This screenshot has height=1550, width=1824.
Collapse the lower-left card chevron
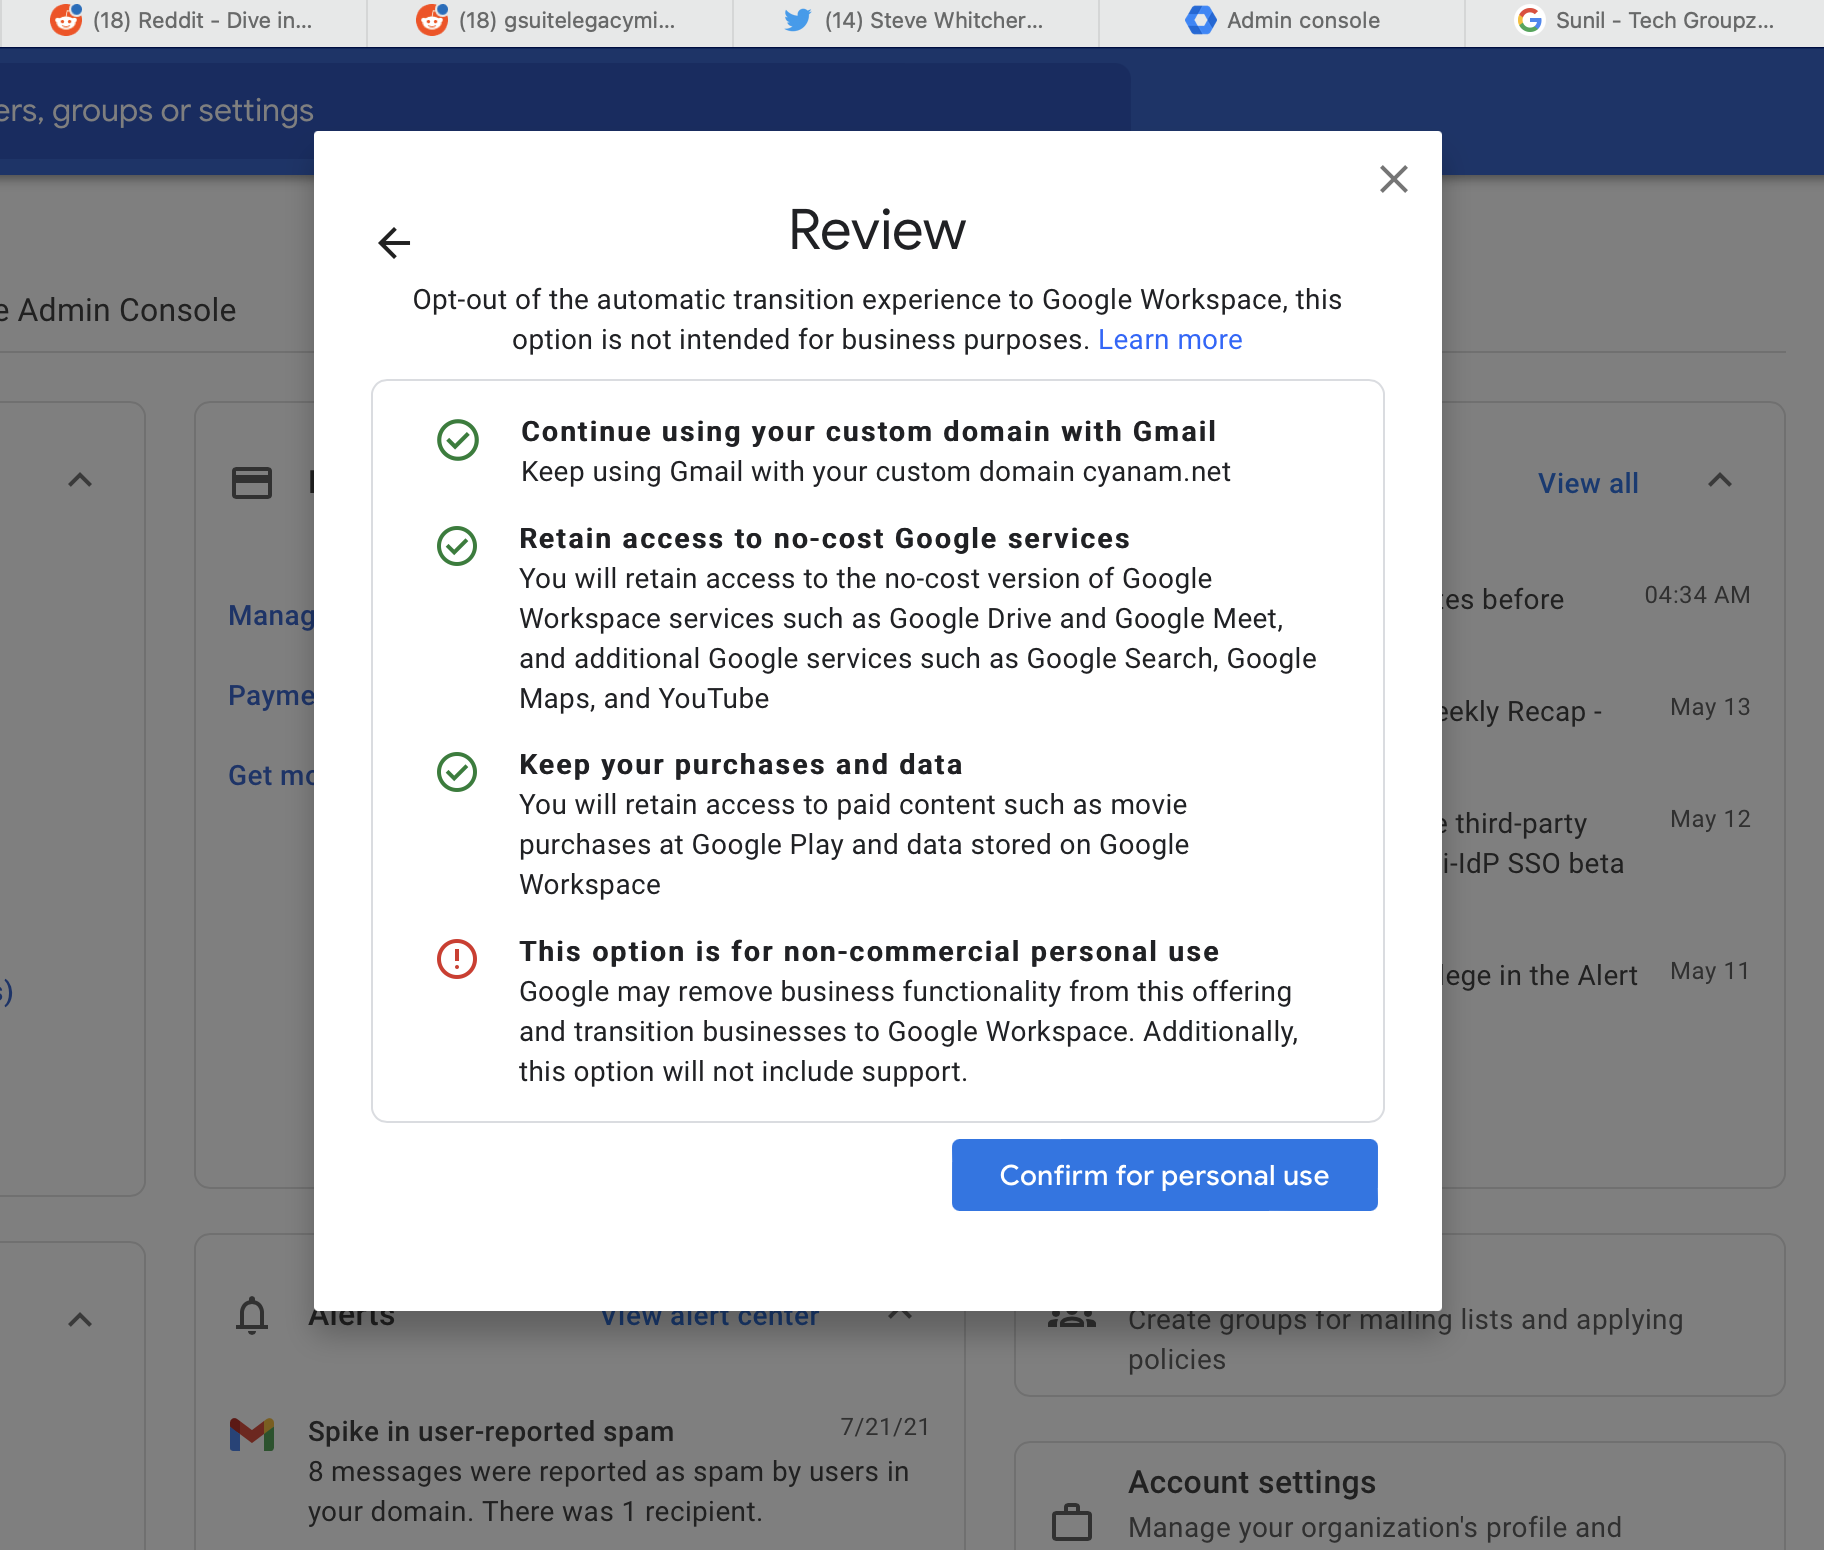click(x=80, y=1320)
